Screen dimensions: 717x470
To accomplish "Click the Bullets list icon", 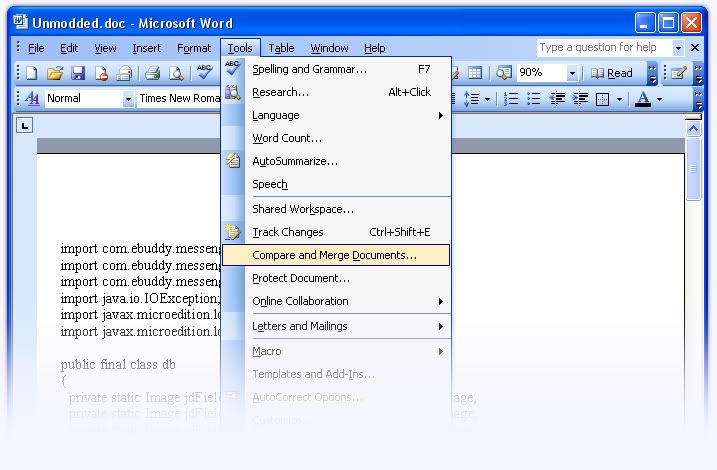I will point(534,99).
